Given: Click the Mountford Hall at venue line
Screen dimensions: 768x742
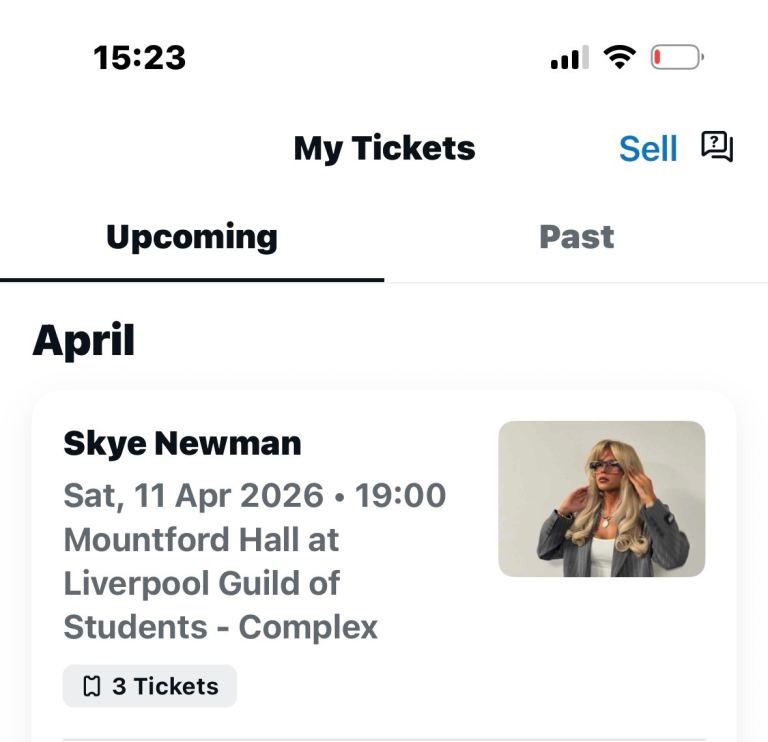Looking at the screenshot, I should [x=201, y=540].
